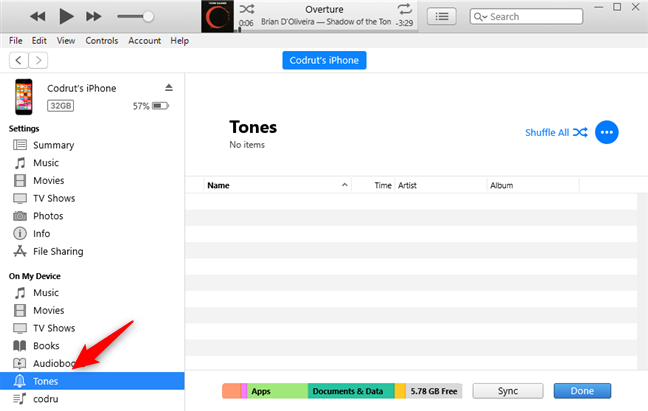This screenshot has width=648, height=411.
Task: Open the Edit menu
Action: coord(39,40)
